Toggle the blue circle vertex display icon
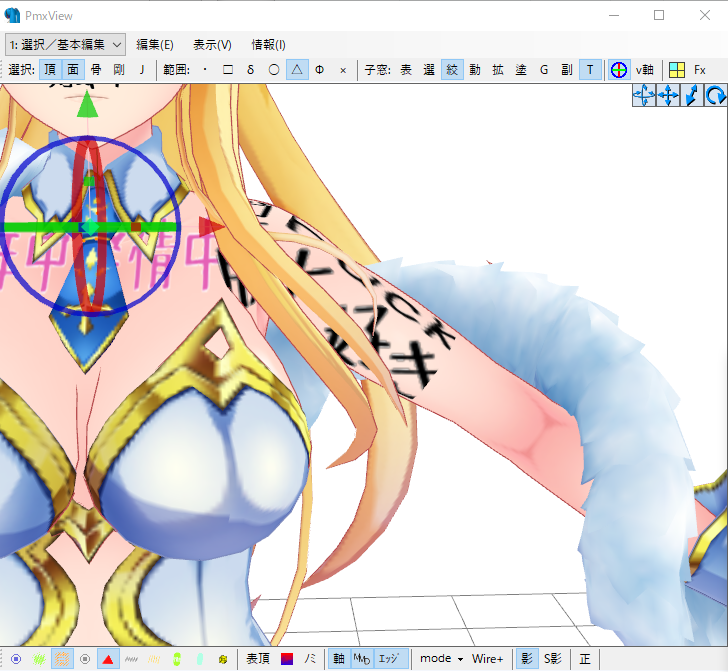This screenshot has width=728, height=672. 16,659
